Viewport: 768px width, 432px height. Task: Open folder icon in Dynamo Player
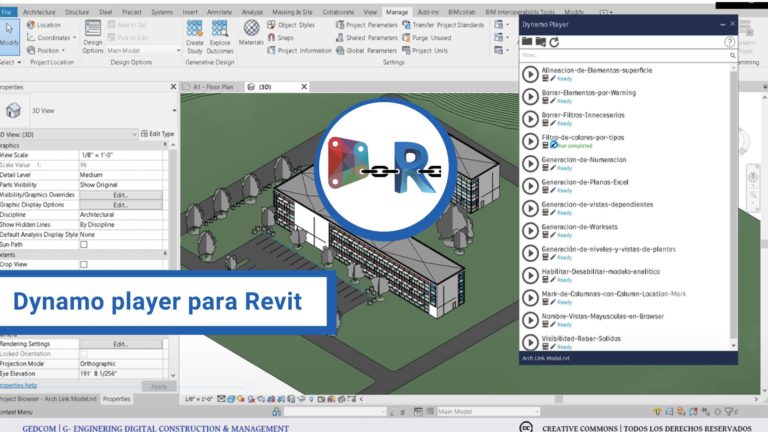click(x=527, y=42)
